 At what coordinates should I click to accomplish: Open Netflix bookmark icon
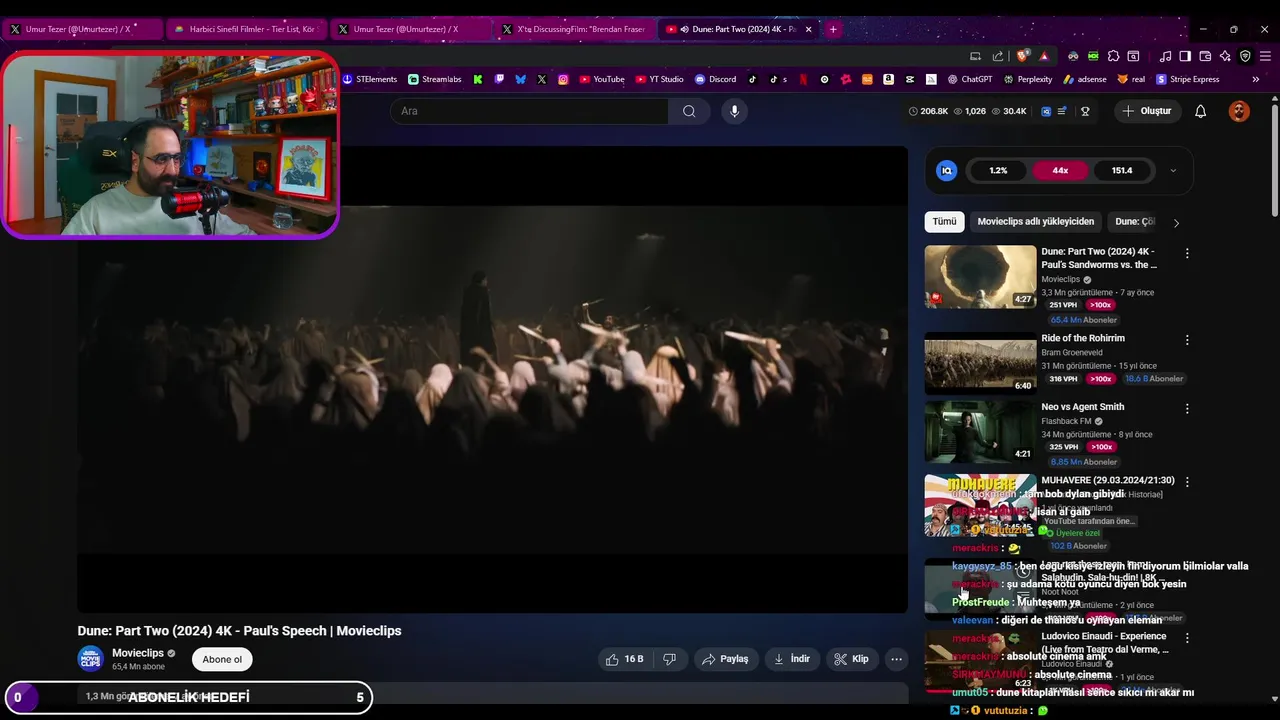coord(803,79)
